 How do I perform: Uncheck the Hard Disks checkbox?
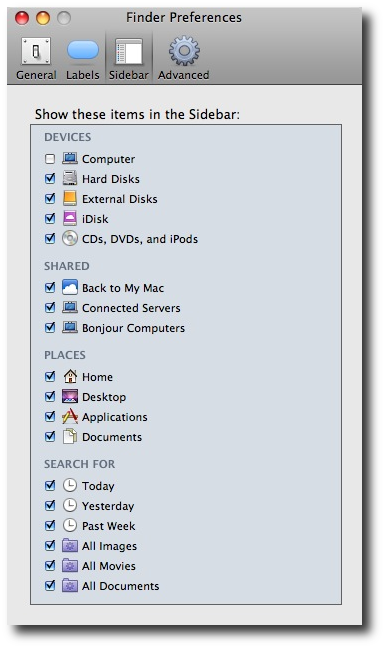pyautogui.click(x=50, y=179)
